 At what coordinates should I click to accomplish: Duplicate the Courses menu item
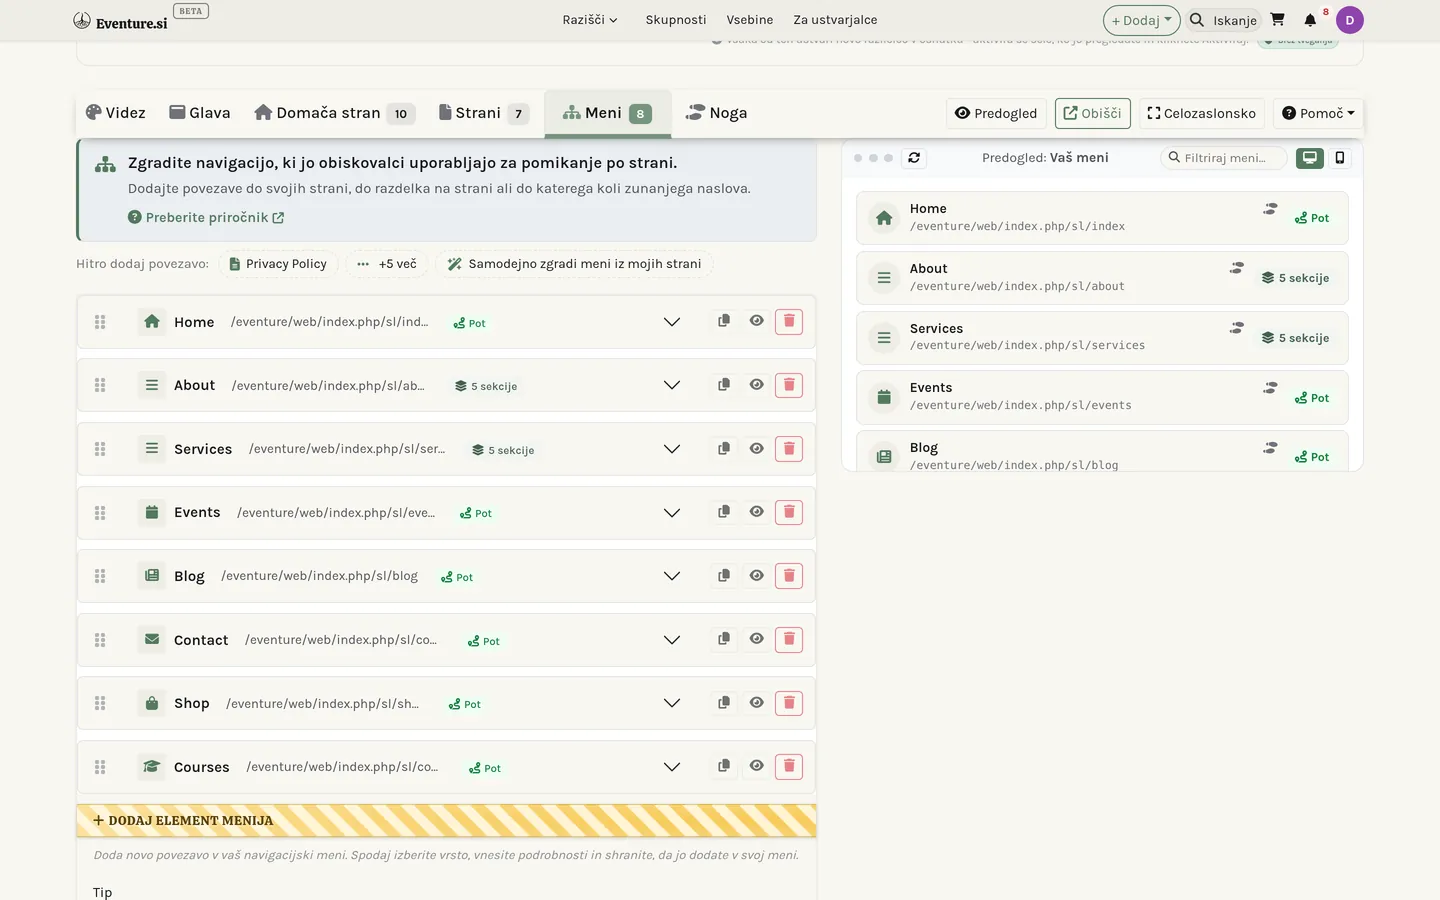tap(724, 766)
